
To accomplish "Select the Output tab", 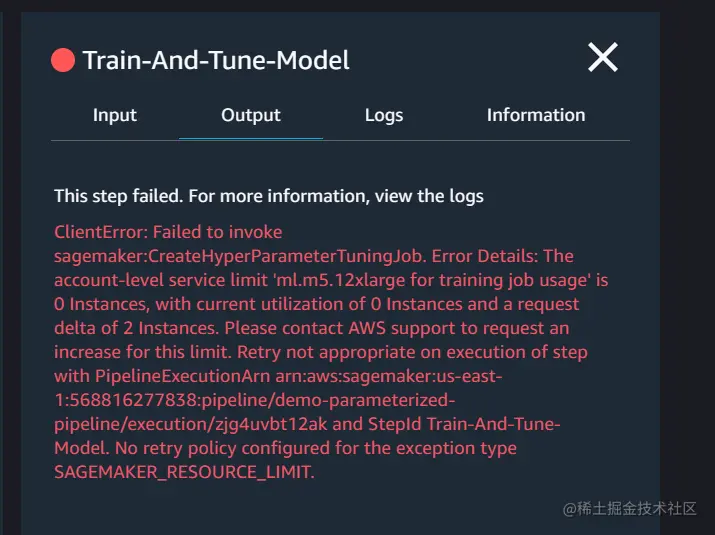I will [x=251, y=115].
